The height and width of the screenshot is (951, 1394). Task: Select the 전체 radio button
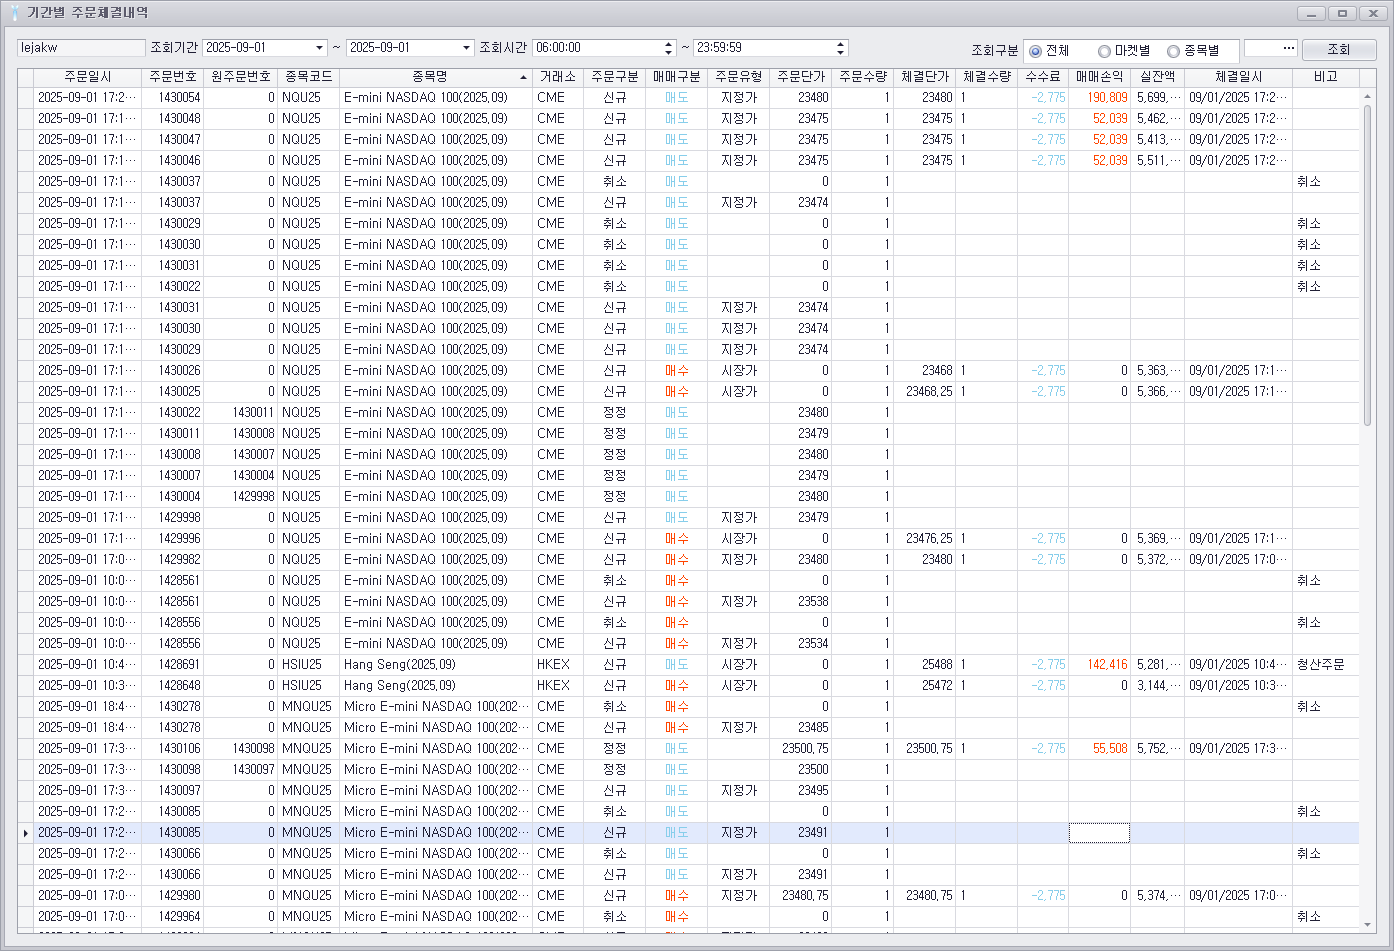(1035, 51)
